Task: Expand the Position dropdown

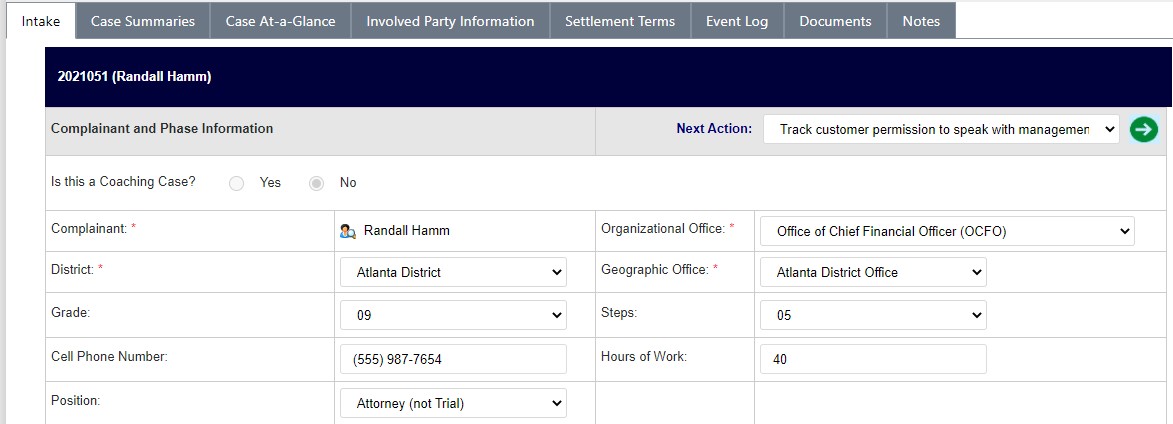Action: point(453,403)
